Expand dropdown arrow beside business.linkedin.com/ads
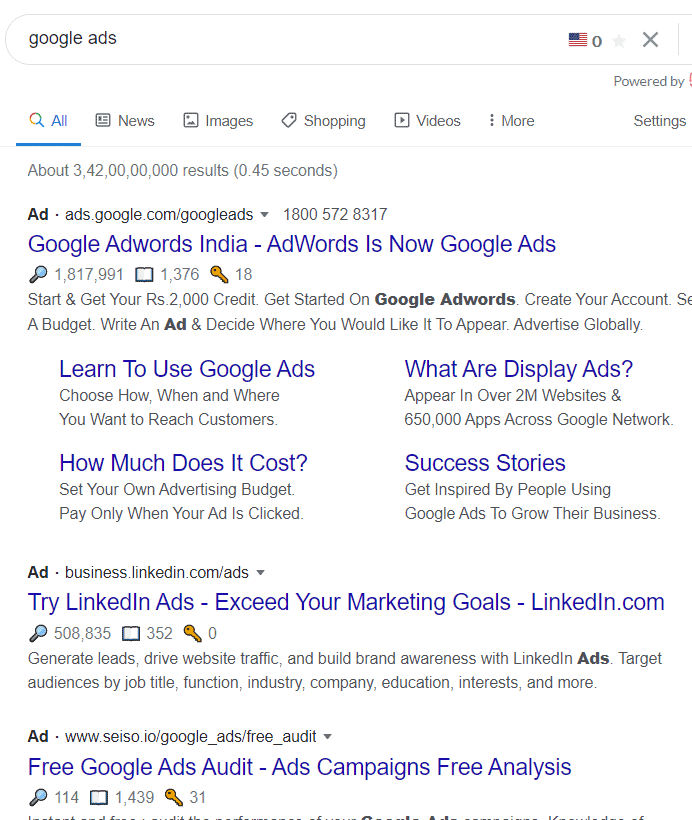Image resolution: width=692 pixels, height=820 pixels. click(260, 573)
